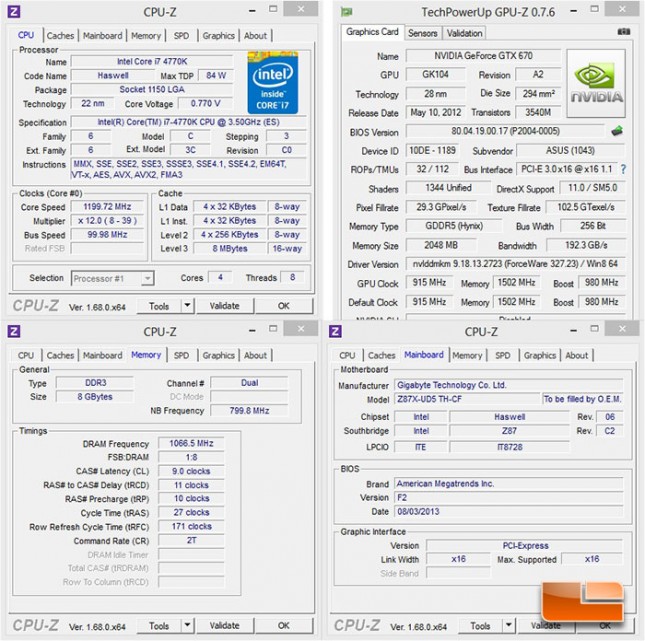Viewport: 645px width, 641px height.
Task: Open SPD tab in top-left CPU-Z window
Action: pos(181,36)
